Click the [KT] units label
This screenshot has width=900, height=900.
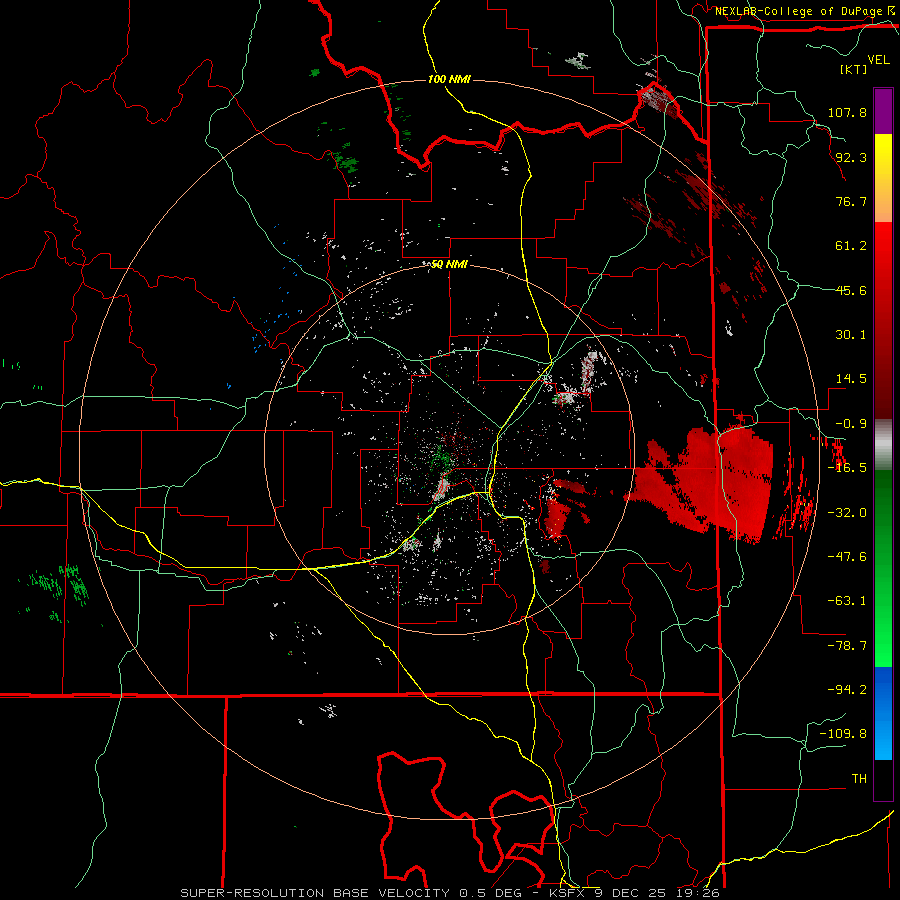[854, 69]
